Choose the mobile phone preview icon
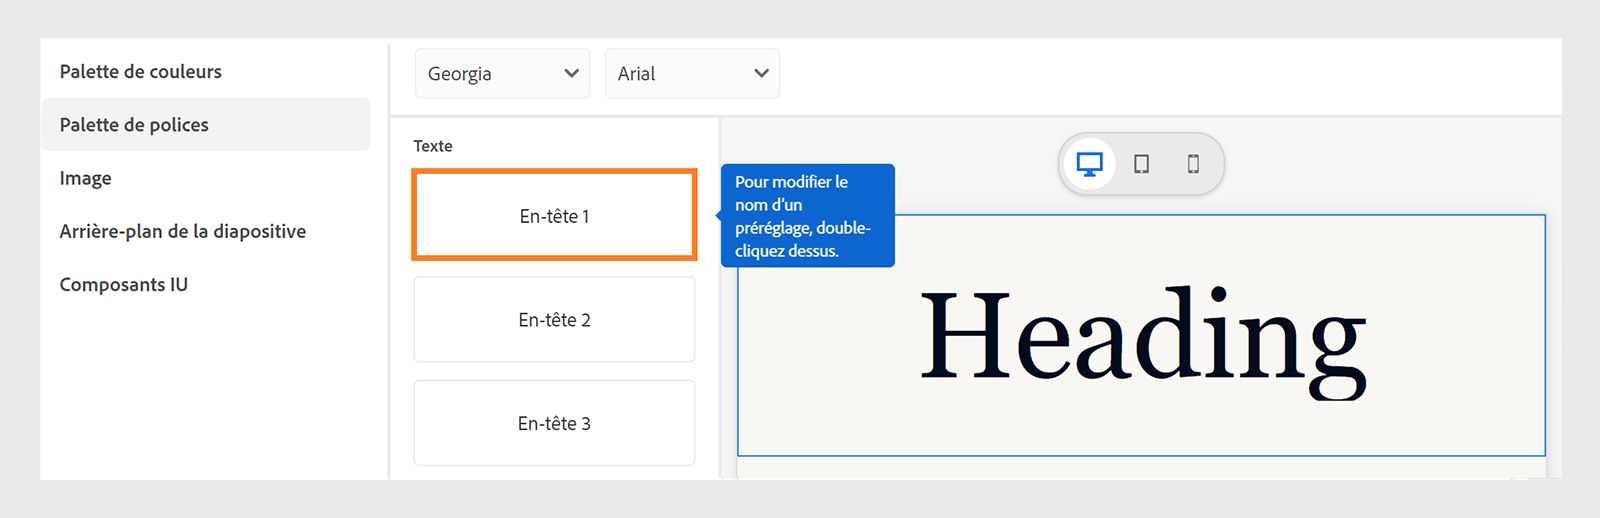Viewport: 1600px width, 518px height. 1193,164
